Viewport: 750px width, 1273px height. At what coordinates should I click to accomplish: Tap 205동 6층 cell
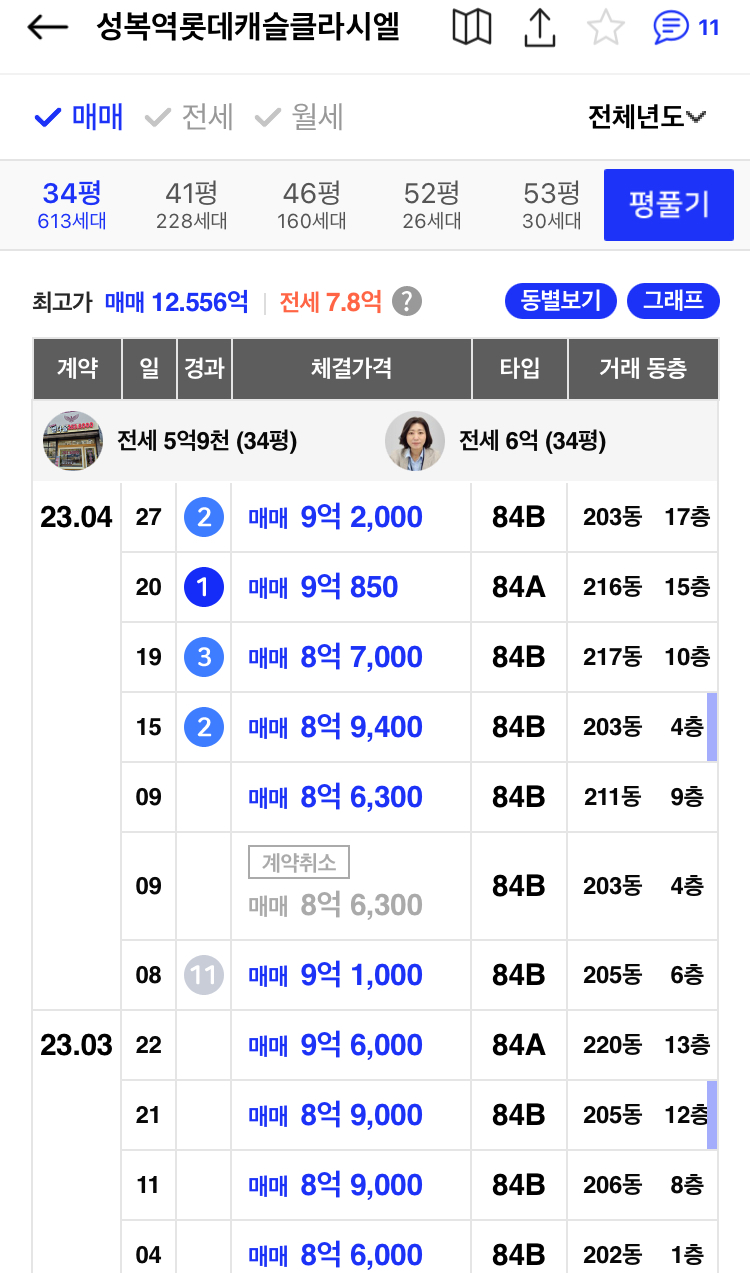point(644,975)
